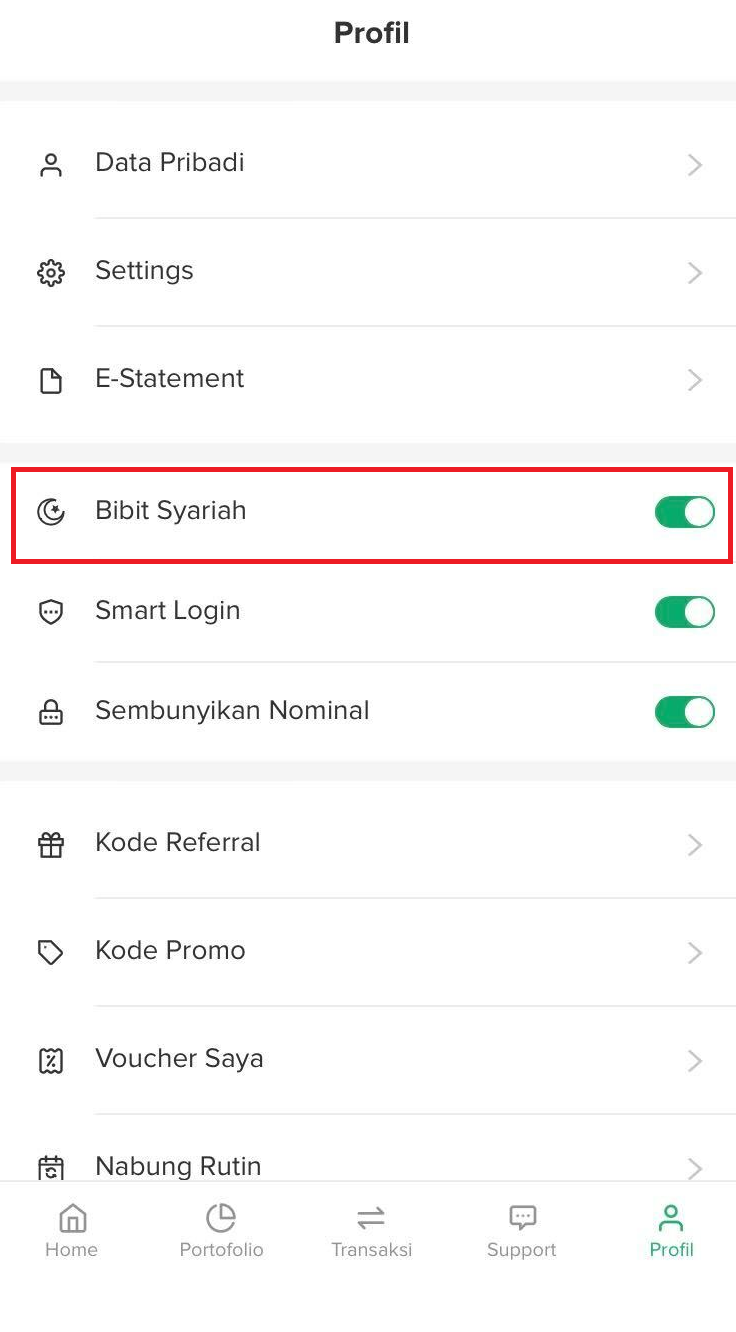This screenshot has height=1332, width=736.
Task: Click the Smart Login shield icon
Action: [x=50, y=613]
